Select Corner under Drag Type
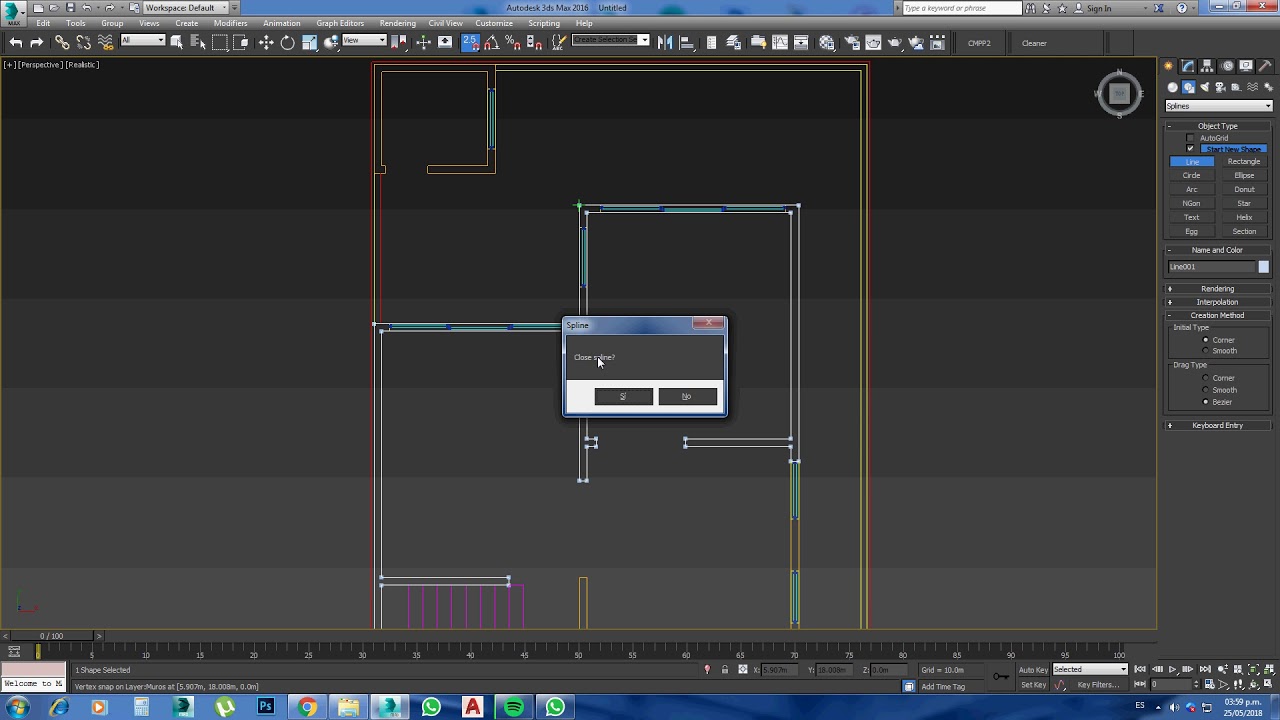Viewport: 1280px width, 720px height. point(1205,378)
